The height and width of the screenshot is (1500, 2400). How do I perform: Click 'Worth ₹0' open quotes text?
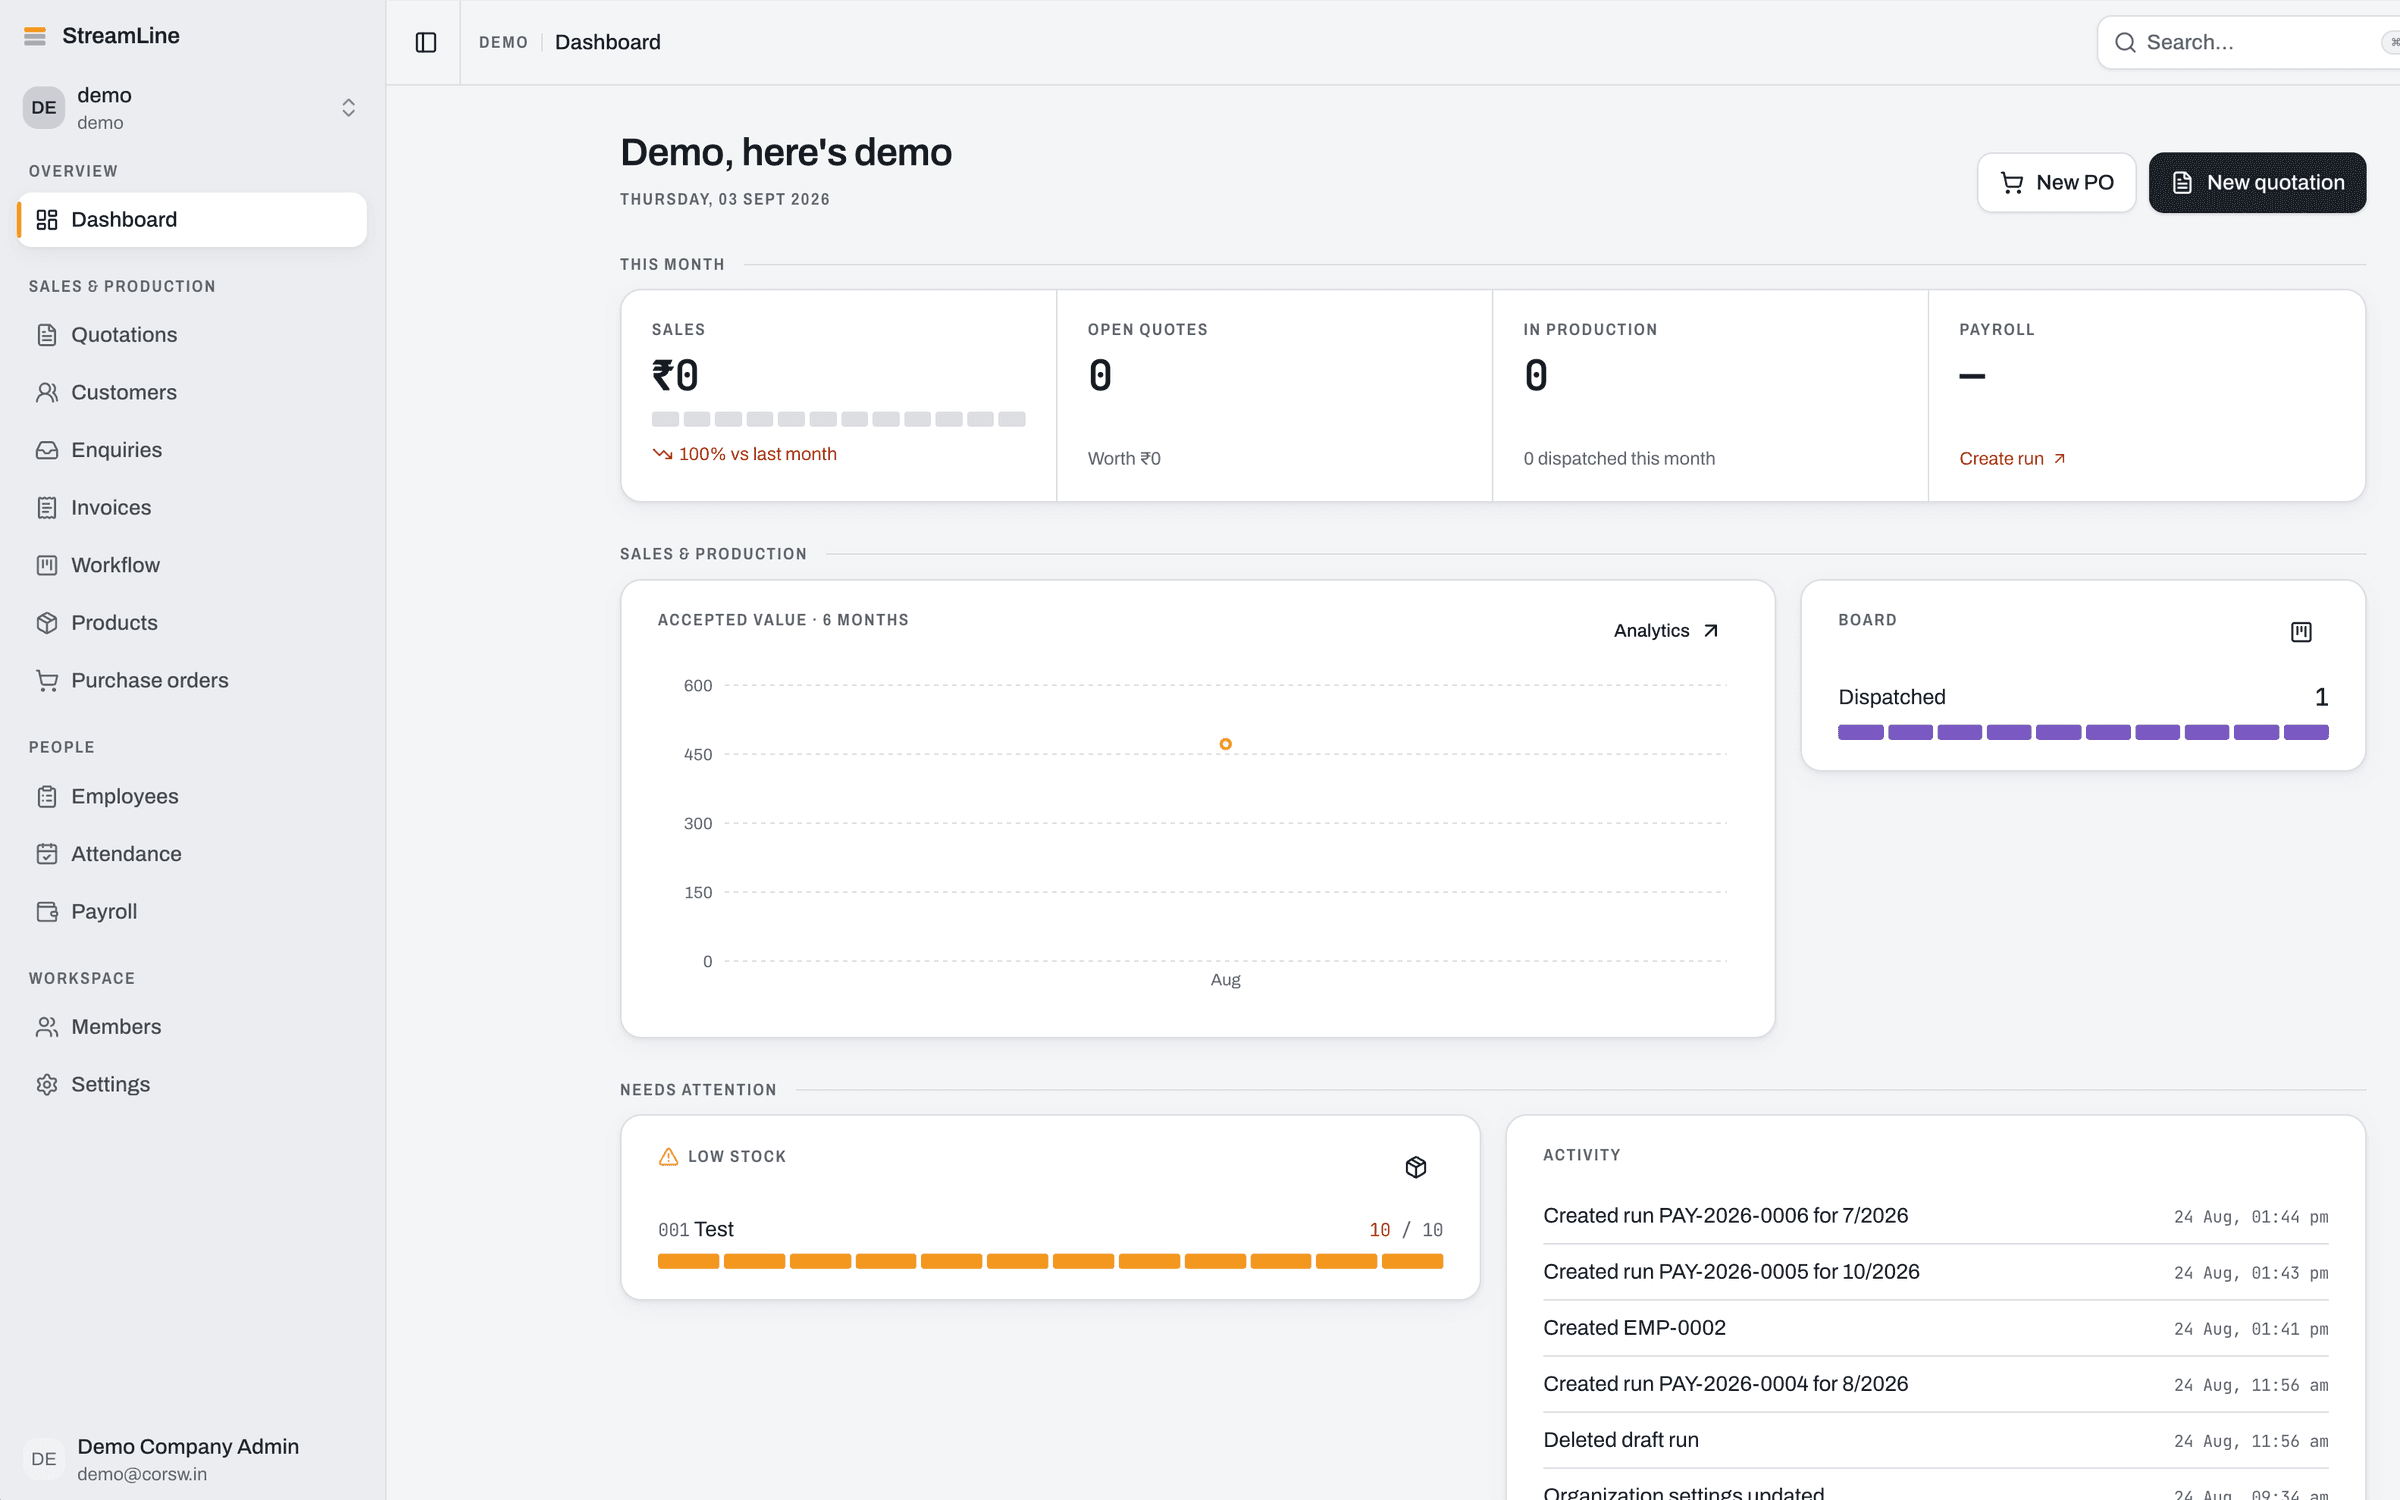1124,459
